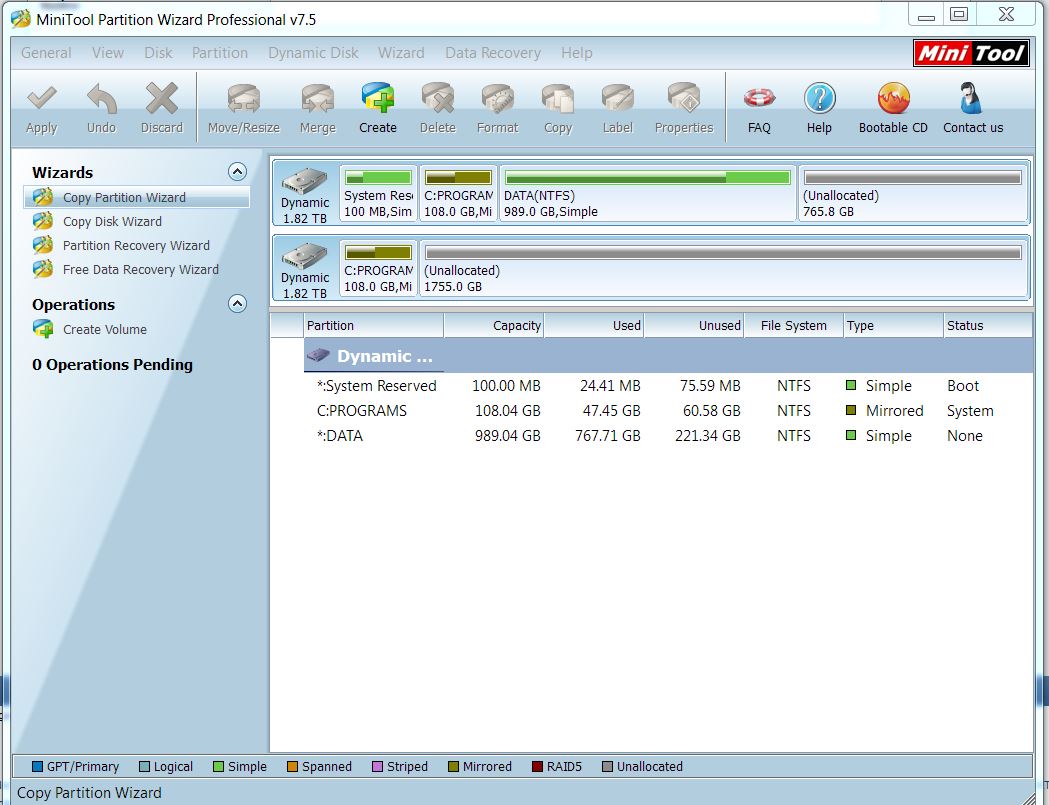
Task: Collapse the Wizards section
Action: 237,172
